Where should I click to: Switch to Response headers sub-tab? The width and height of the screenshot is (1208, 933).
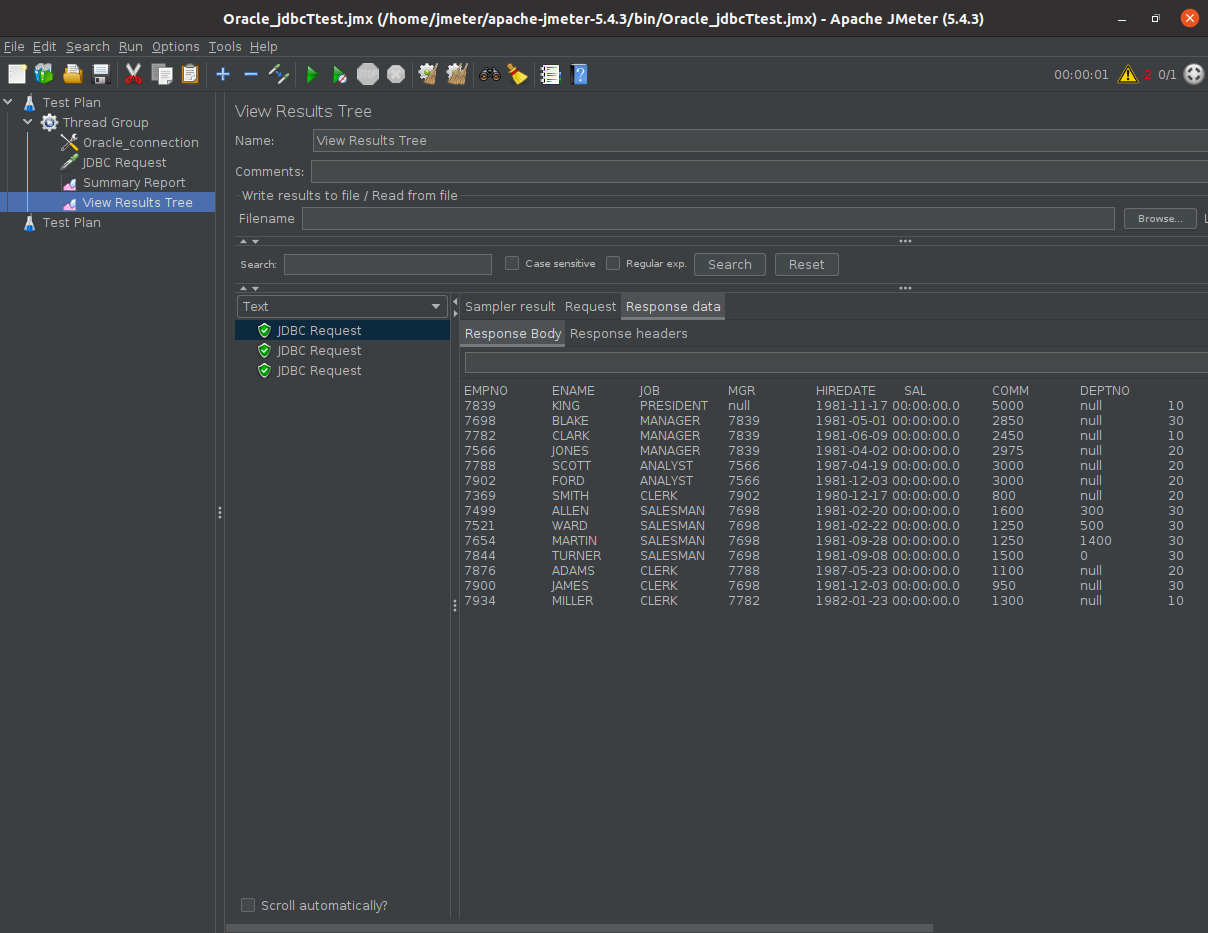[x=629, y=333]
